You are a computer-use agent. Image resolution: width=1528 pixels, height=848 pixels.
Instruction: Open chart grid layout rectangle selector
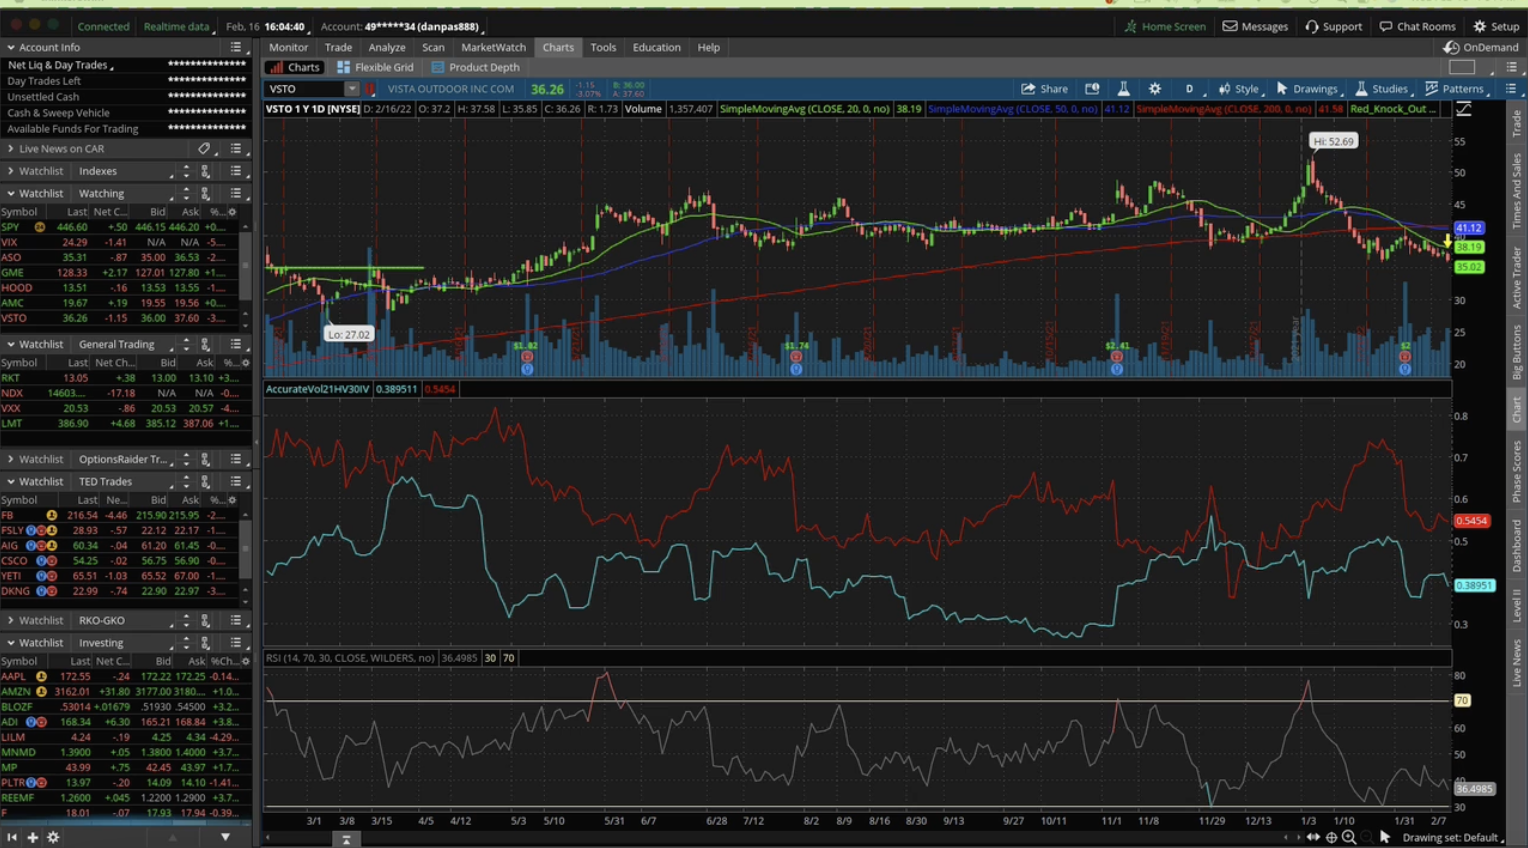(1462, 67)
